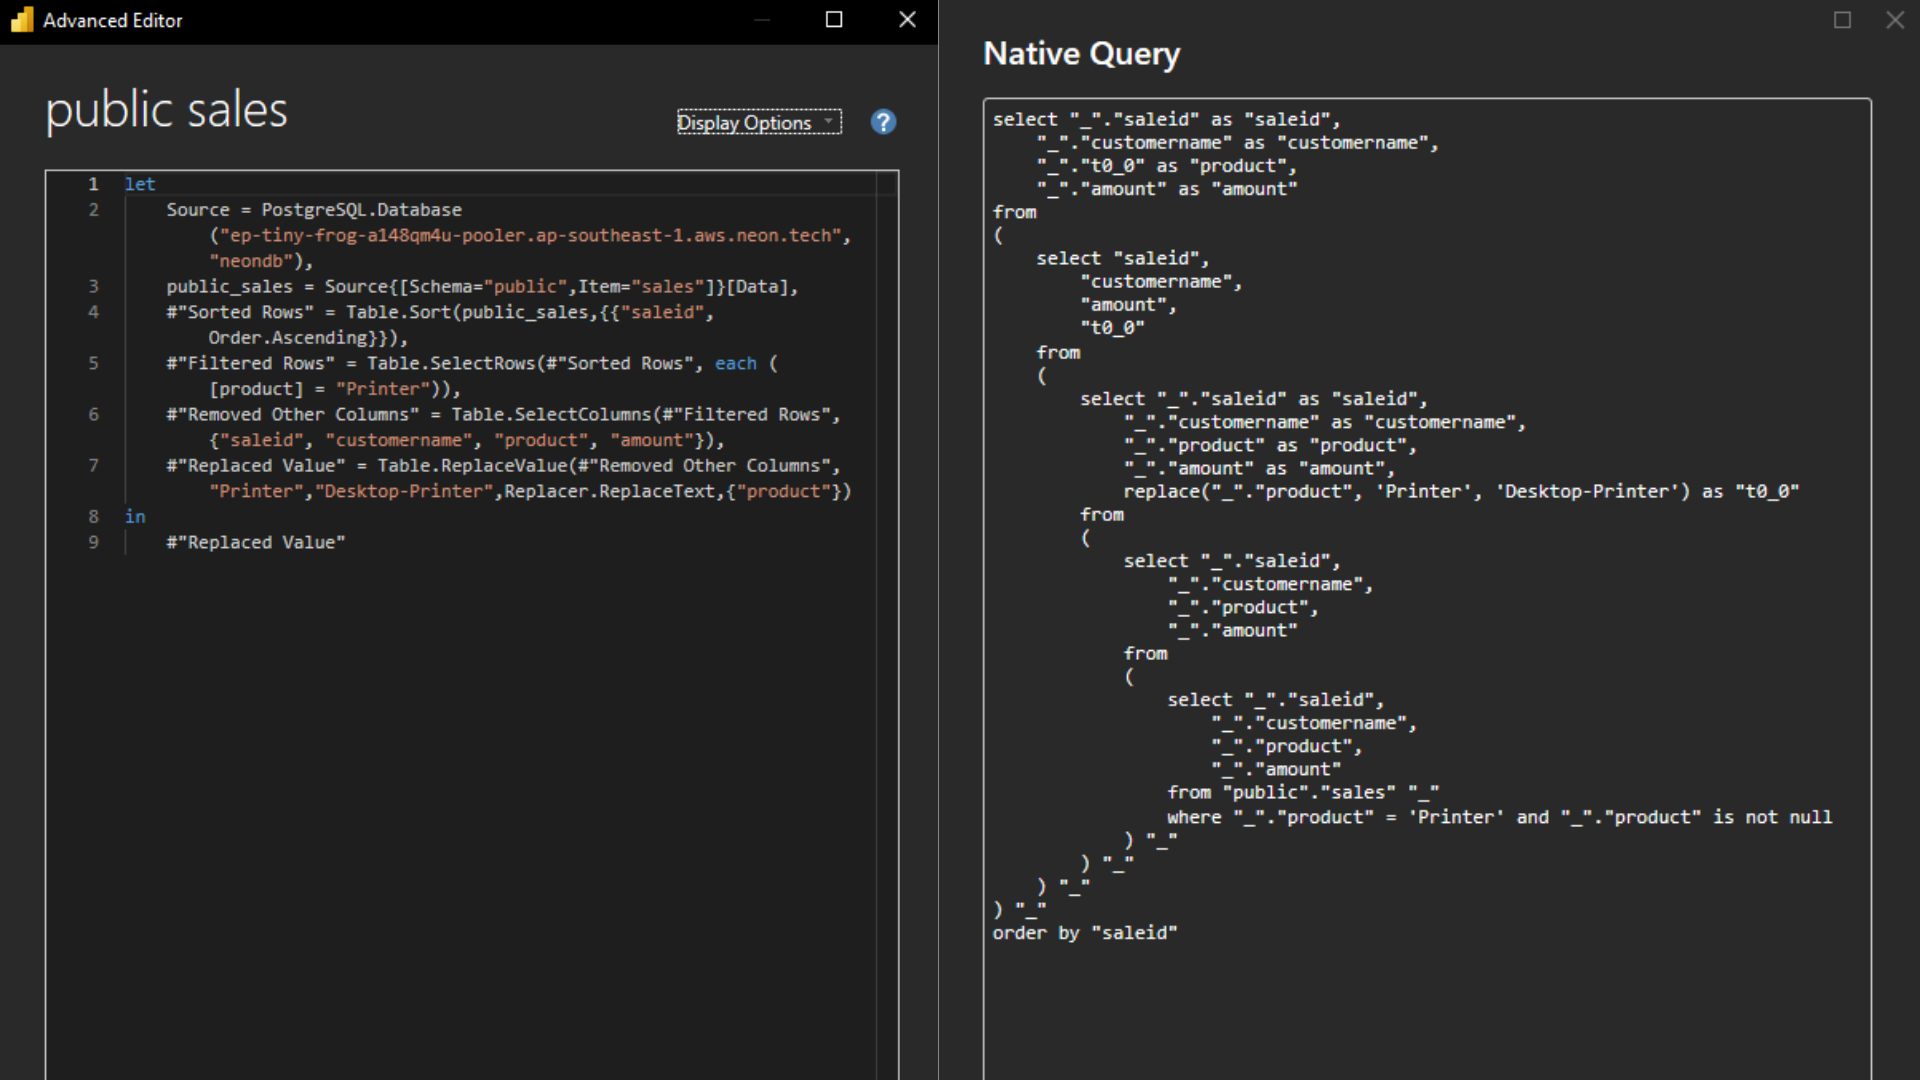Click #"Replaced Value" on line 9

pos(255,542)
